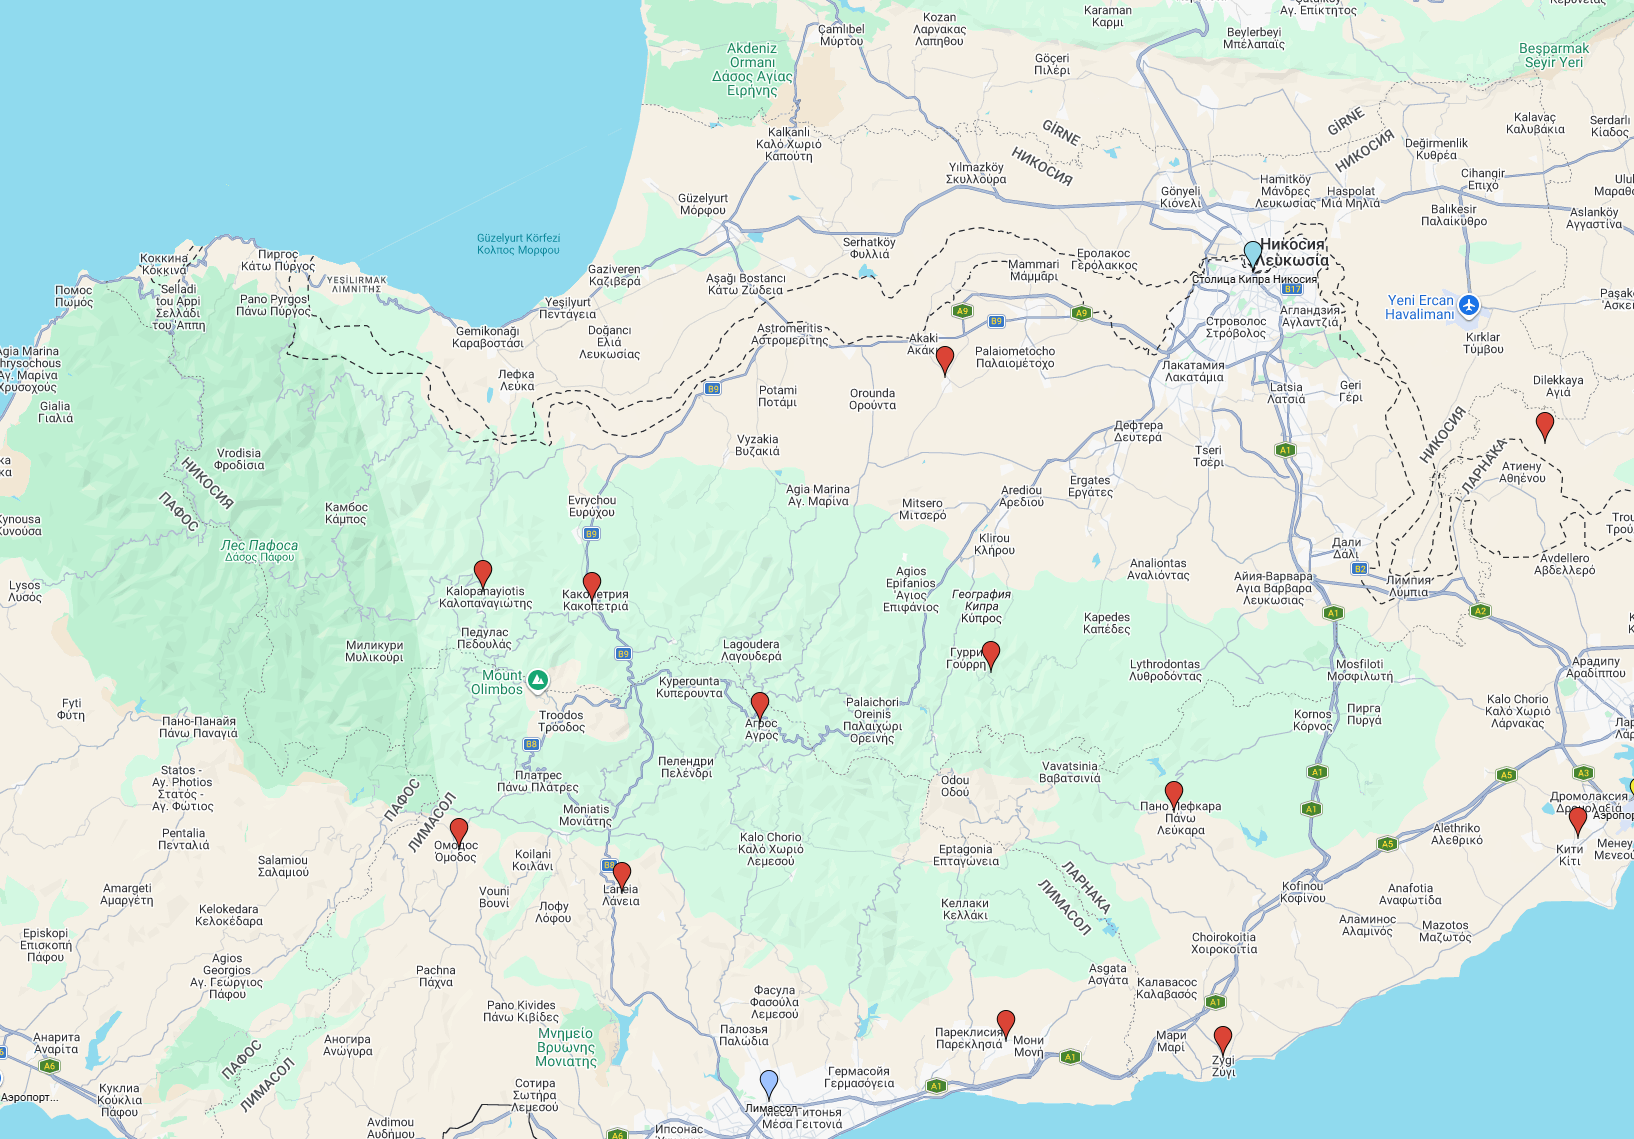Image resolution: width=1634 pixels, height=1139 pixels.
Task: Select the red pin at Zygi
Action: (1223, 1041)
